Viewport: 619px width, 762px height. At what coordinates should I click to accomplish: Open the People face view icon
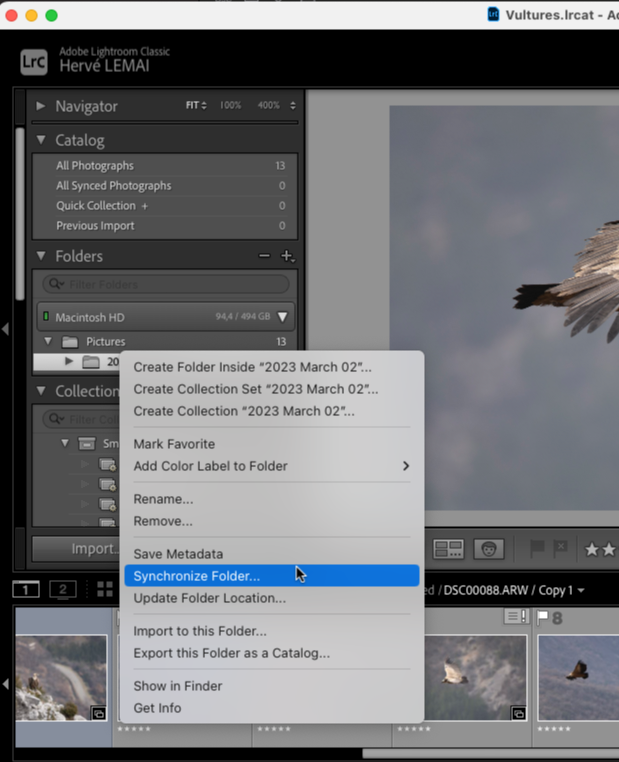tap(488, 549)
